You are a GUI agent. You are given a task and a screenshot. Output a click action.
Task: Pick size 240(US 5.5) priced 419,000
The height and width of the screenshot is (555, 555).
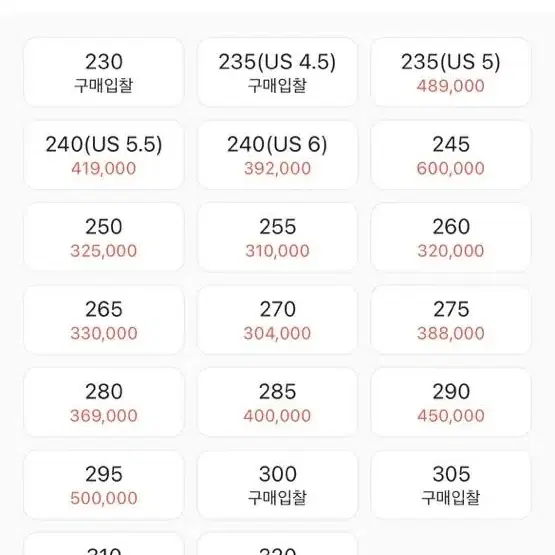tap(104, 155)
